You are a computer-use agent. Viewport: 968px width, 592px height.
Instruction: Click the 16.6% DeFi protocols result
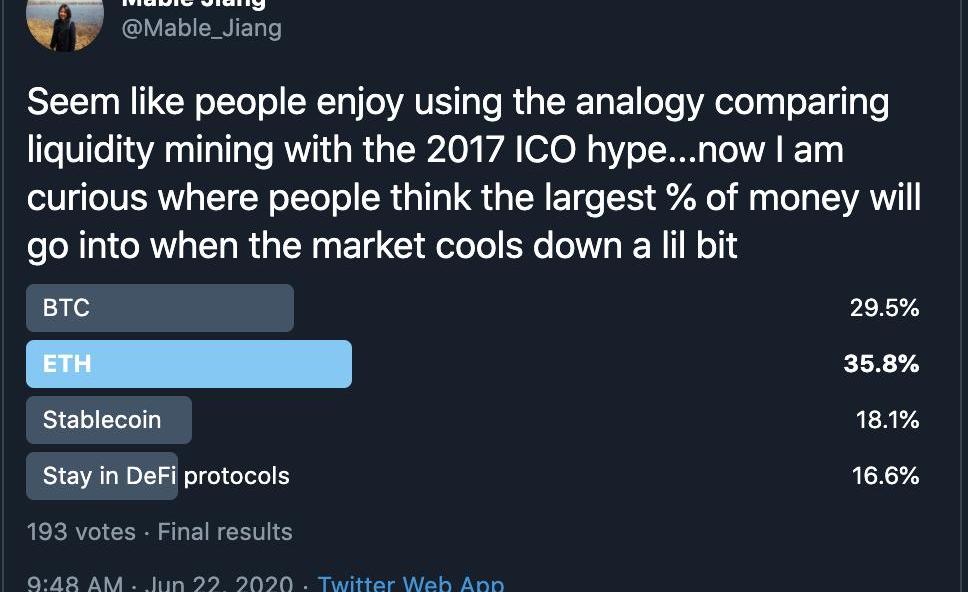(885, 476)
